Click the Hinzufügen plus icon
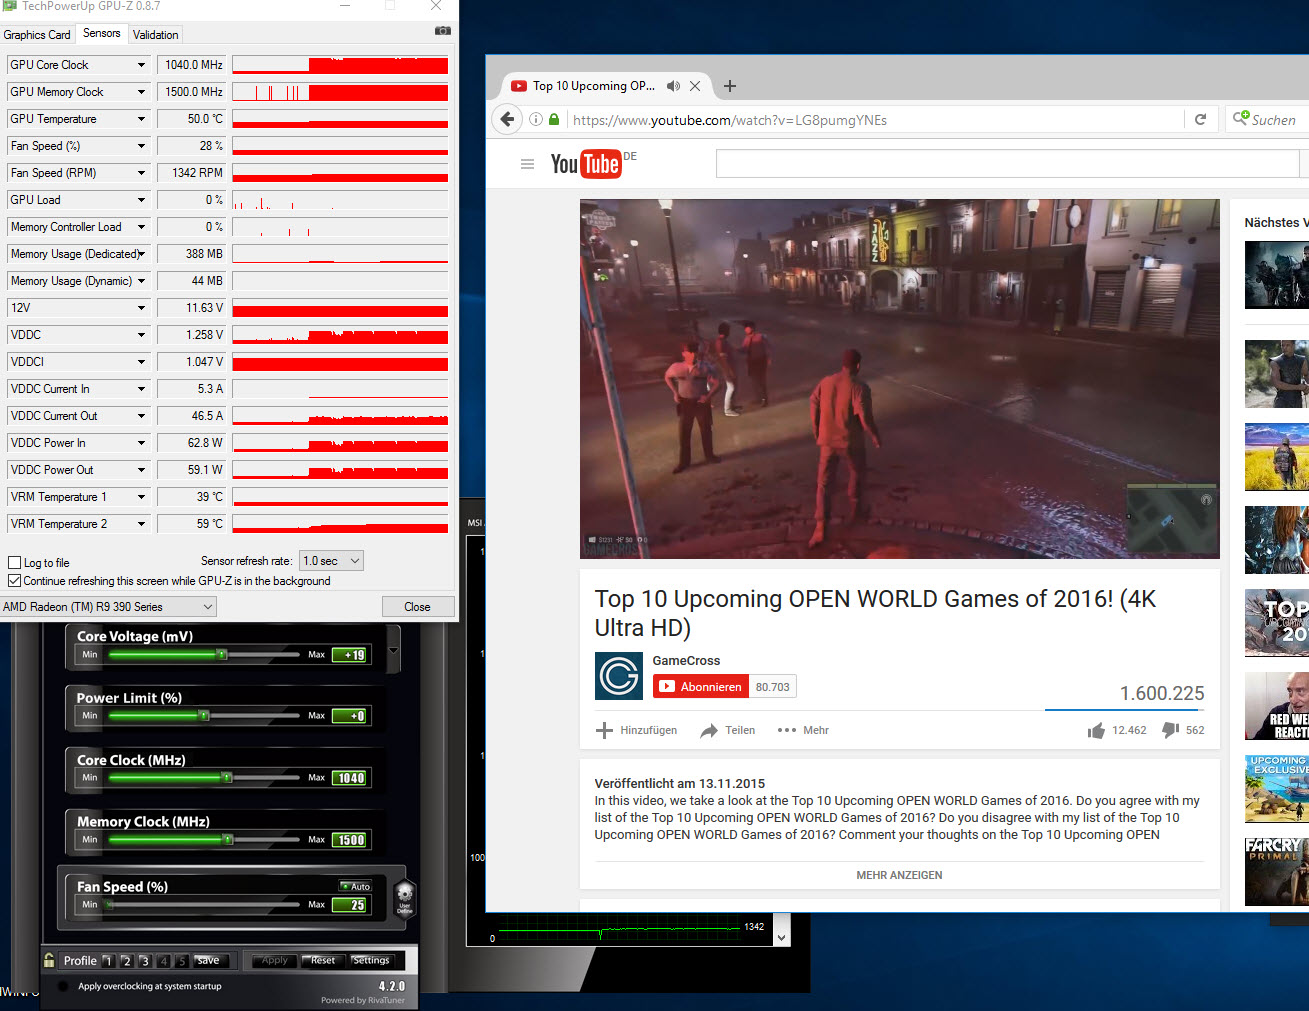1309x1011 pixels. [x=604, y=730]
